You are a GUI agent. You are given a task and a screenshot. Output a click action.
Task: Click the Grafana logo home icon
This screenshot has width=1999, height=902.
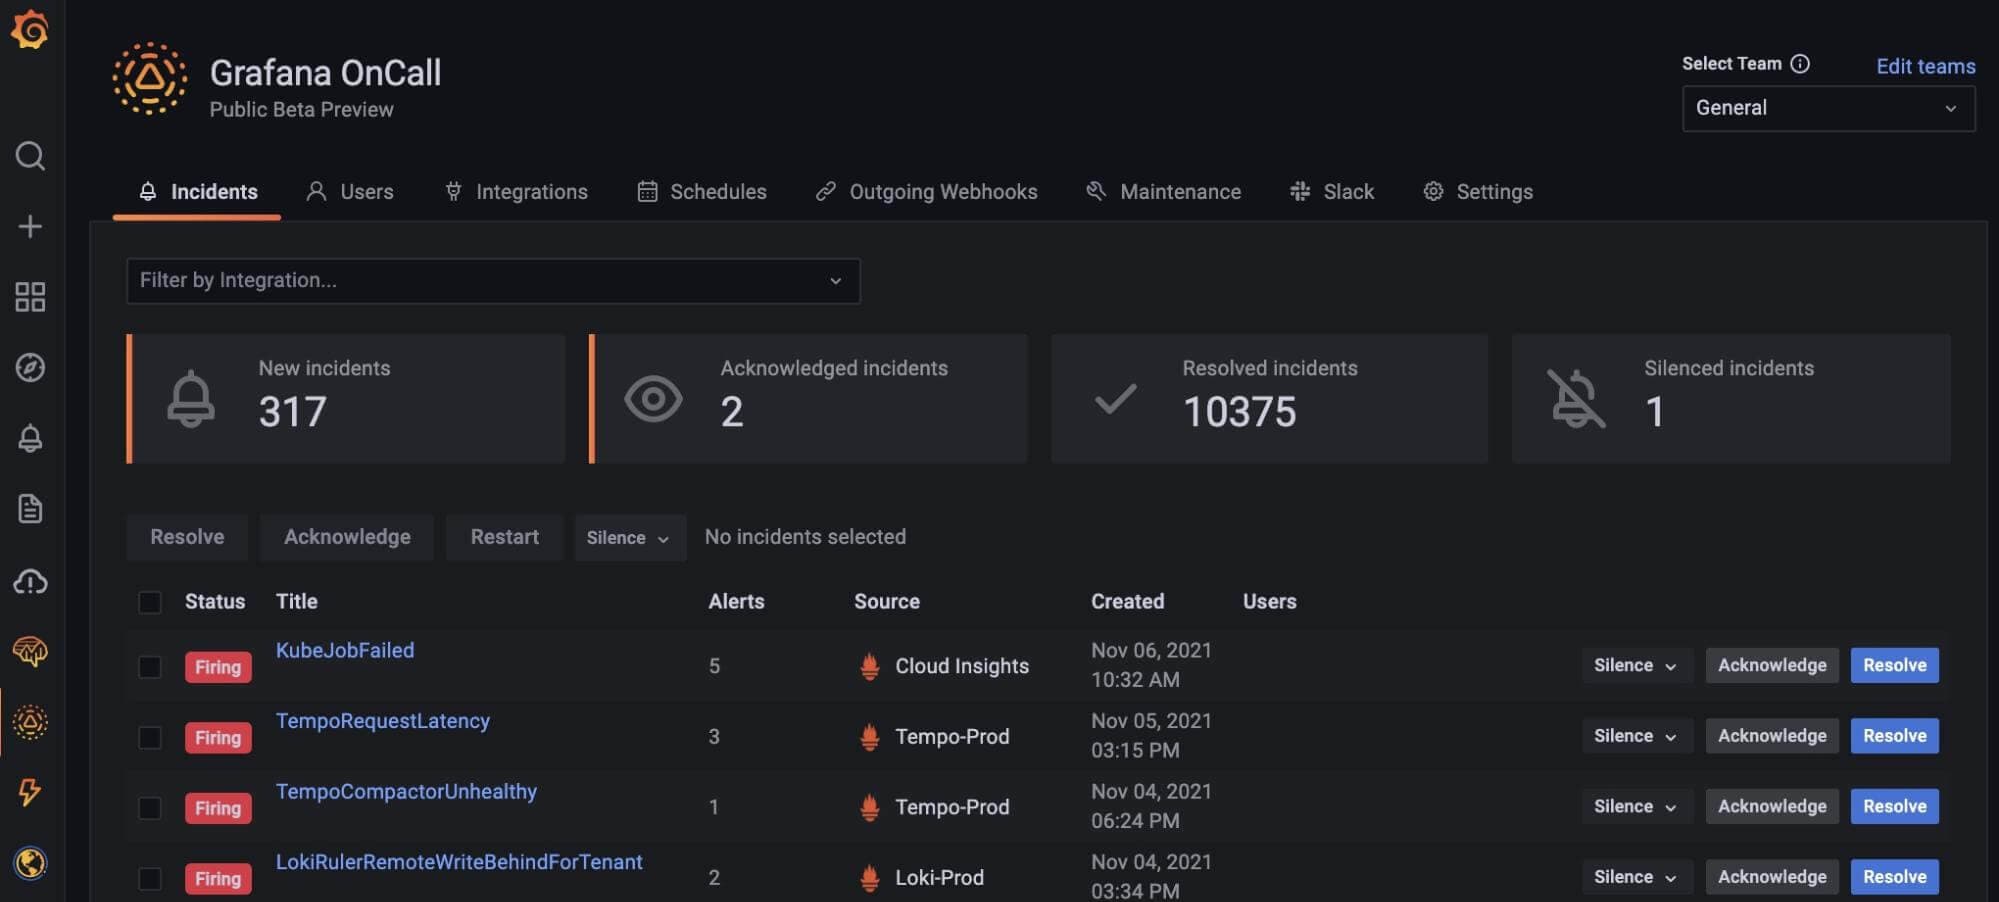click(x=30, y=29)
